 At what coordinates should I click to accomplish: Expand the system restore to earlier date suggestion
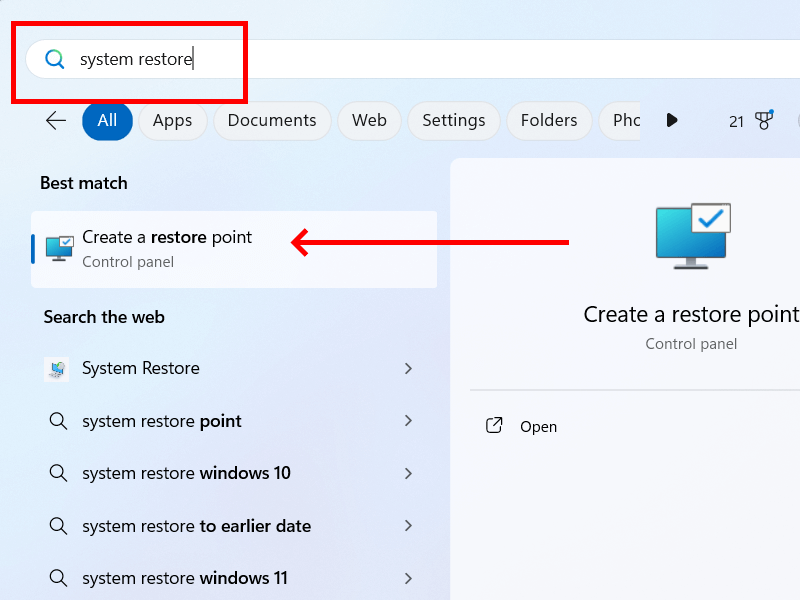409,526
